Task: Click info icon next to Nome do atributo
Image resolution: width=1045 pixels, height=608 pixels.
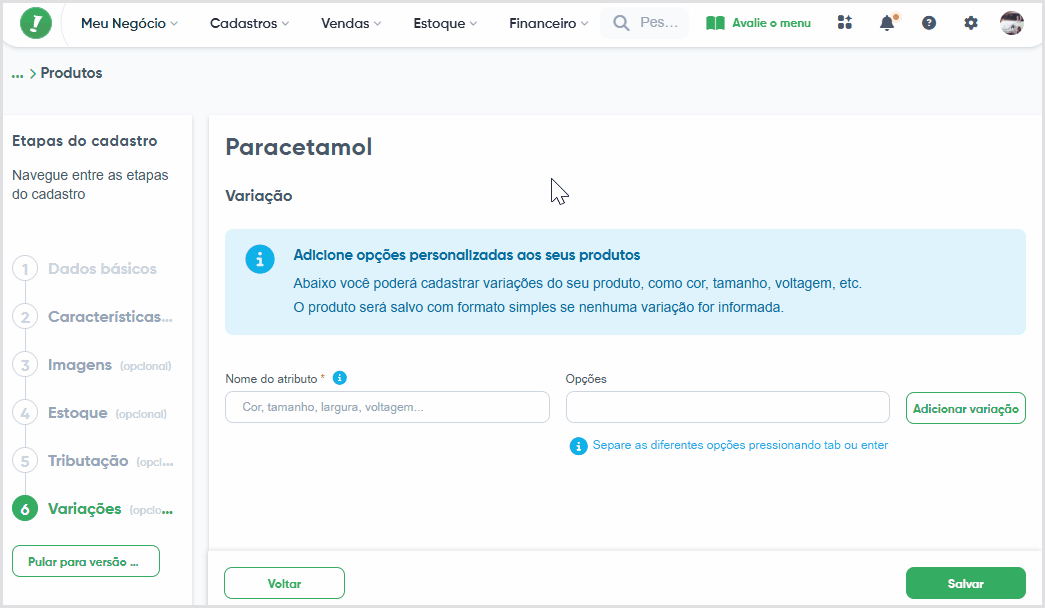Action: (339, 378)
